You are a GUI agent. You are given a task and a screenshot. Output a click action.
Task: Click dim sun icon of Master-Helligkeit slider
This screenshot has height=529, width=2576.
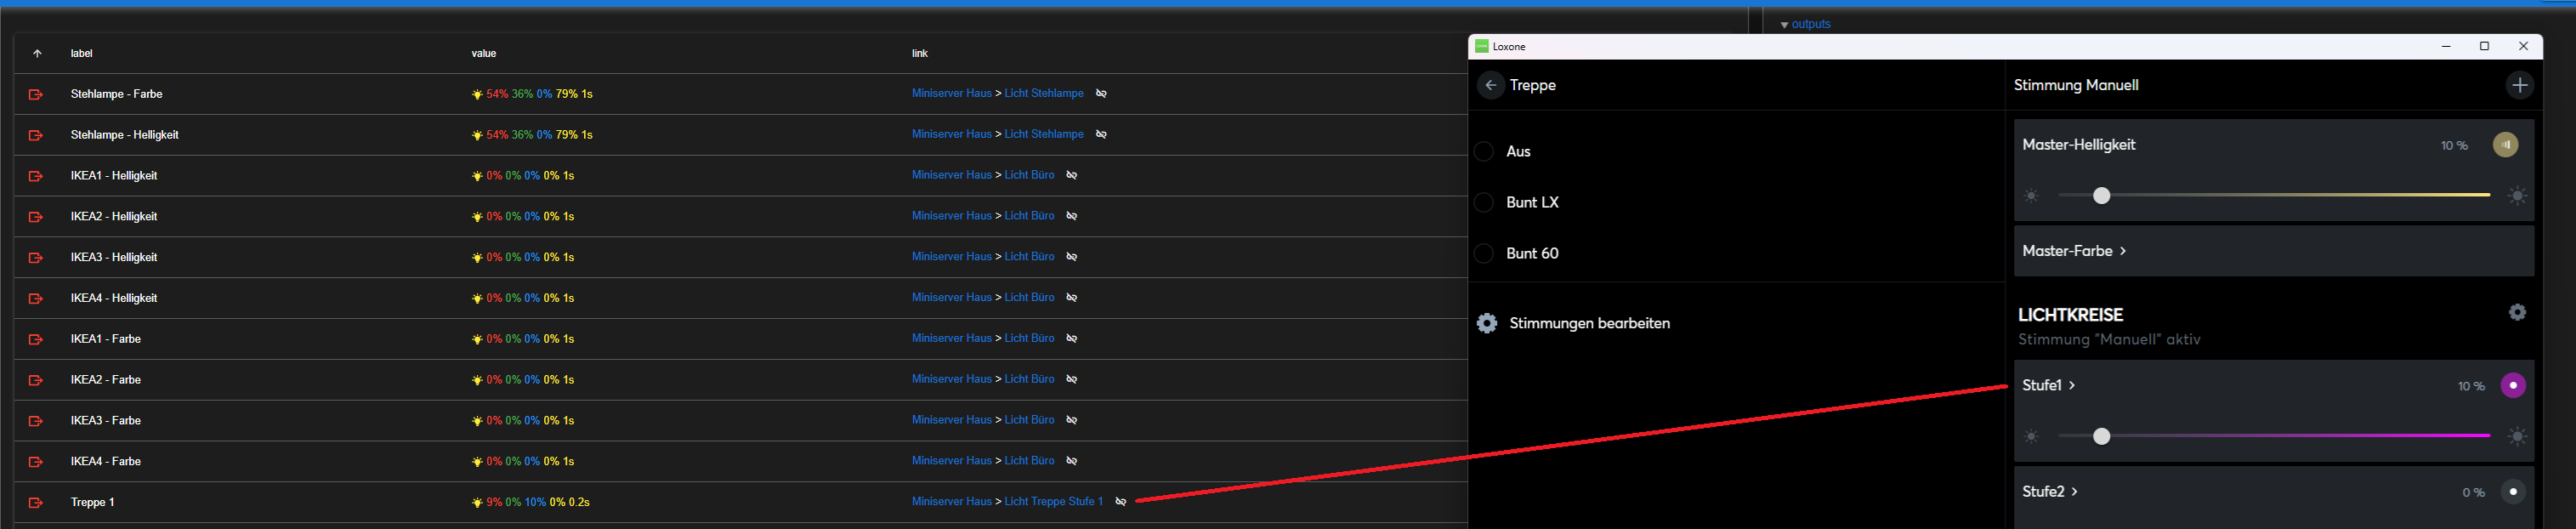tap(2031, 196)
